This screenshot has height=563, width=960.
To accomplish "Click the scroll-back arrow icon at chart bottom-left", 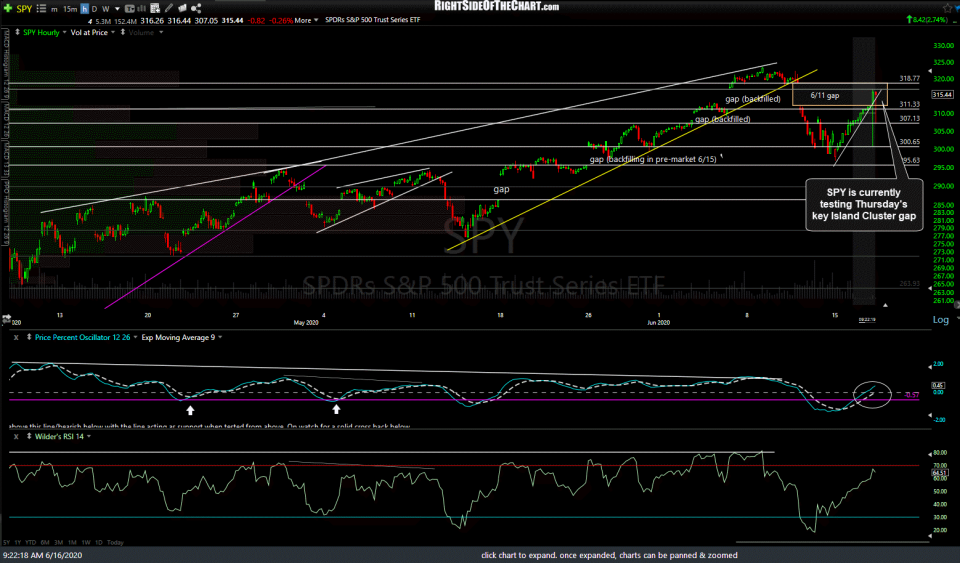I will click(x=7, y=319).
